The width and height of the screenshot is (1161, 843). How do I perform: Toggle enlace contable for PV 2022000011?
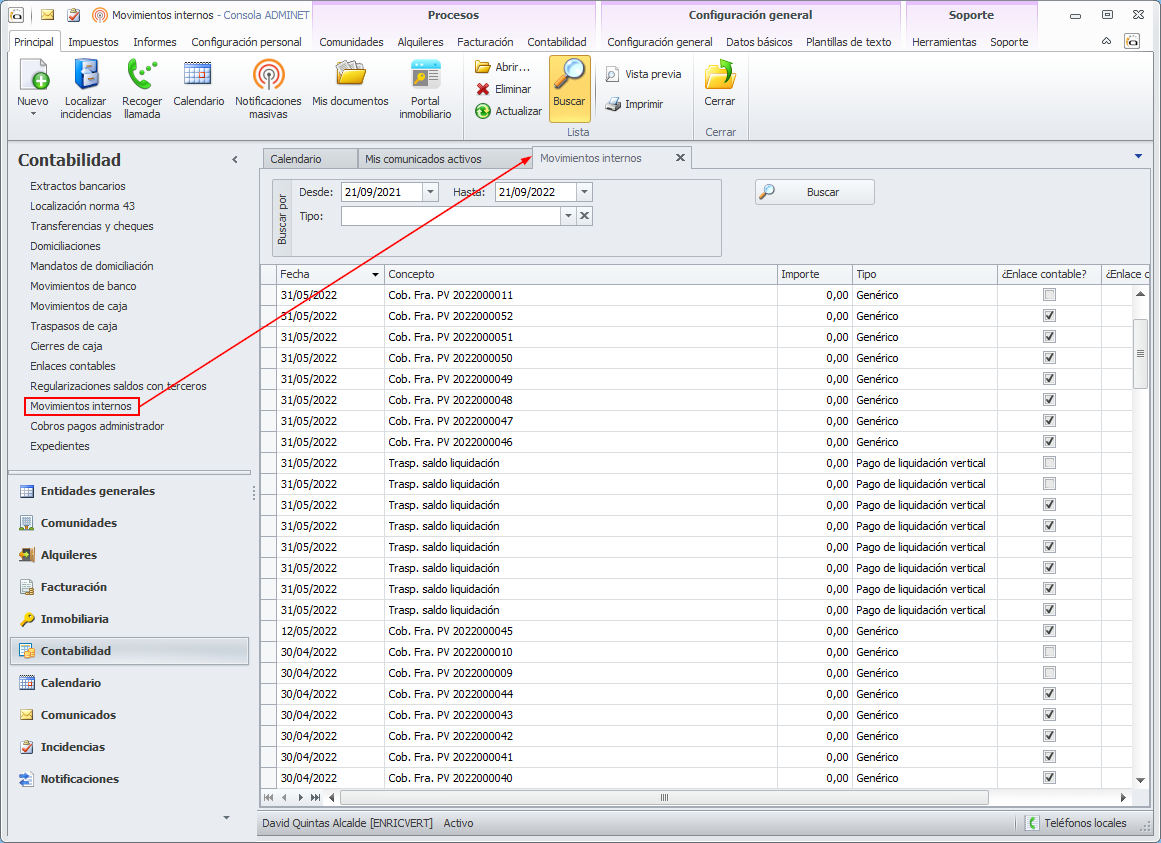1049,295
